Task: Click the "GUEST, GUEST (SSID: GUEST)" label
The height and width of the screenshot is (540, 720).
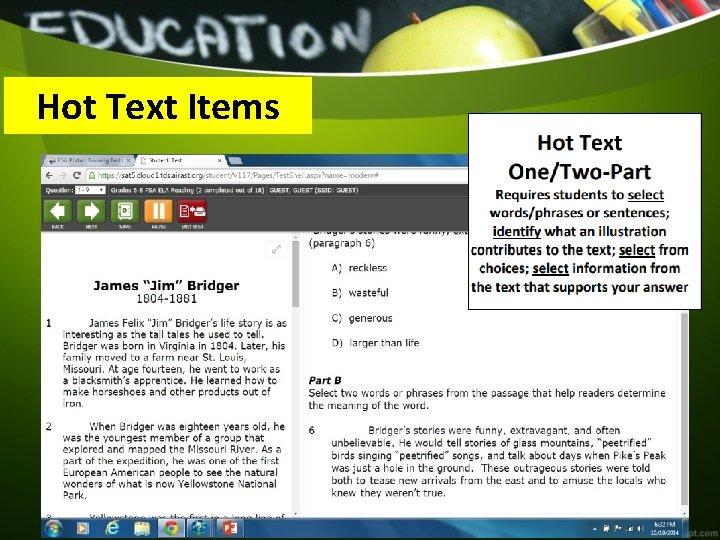Action: point(314,190)
